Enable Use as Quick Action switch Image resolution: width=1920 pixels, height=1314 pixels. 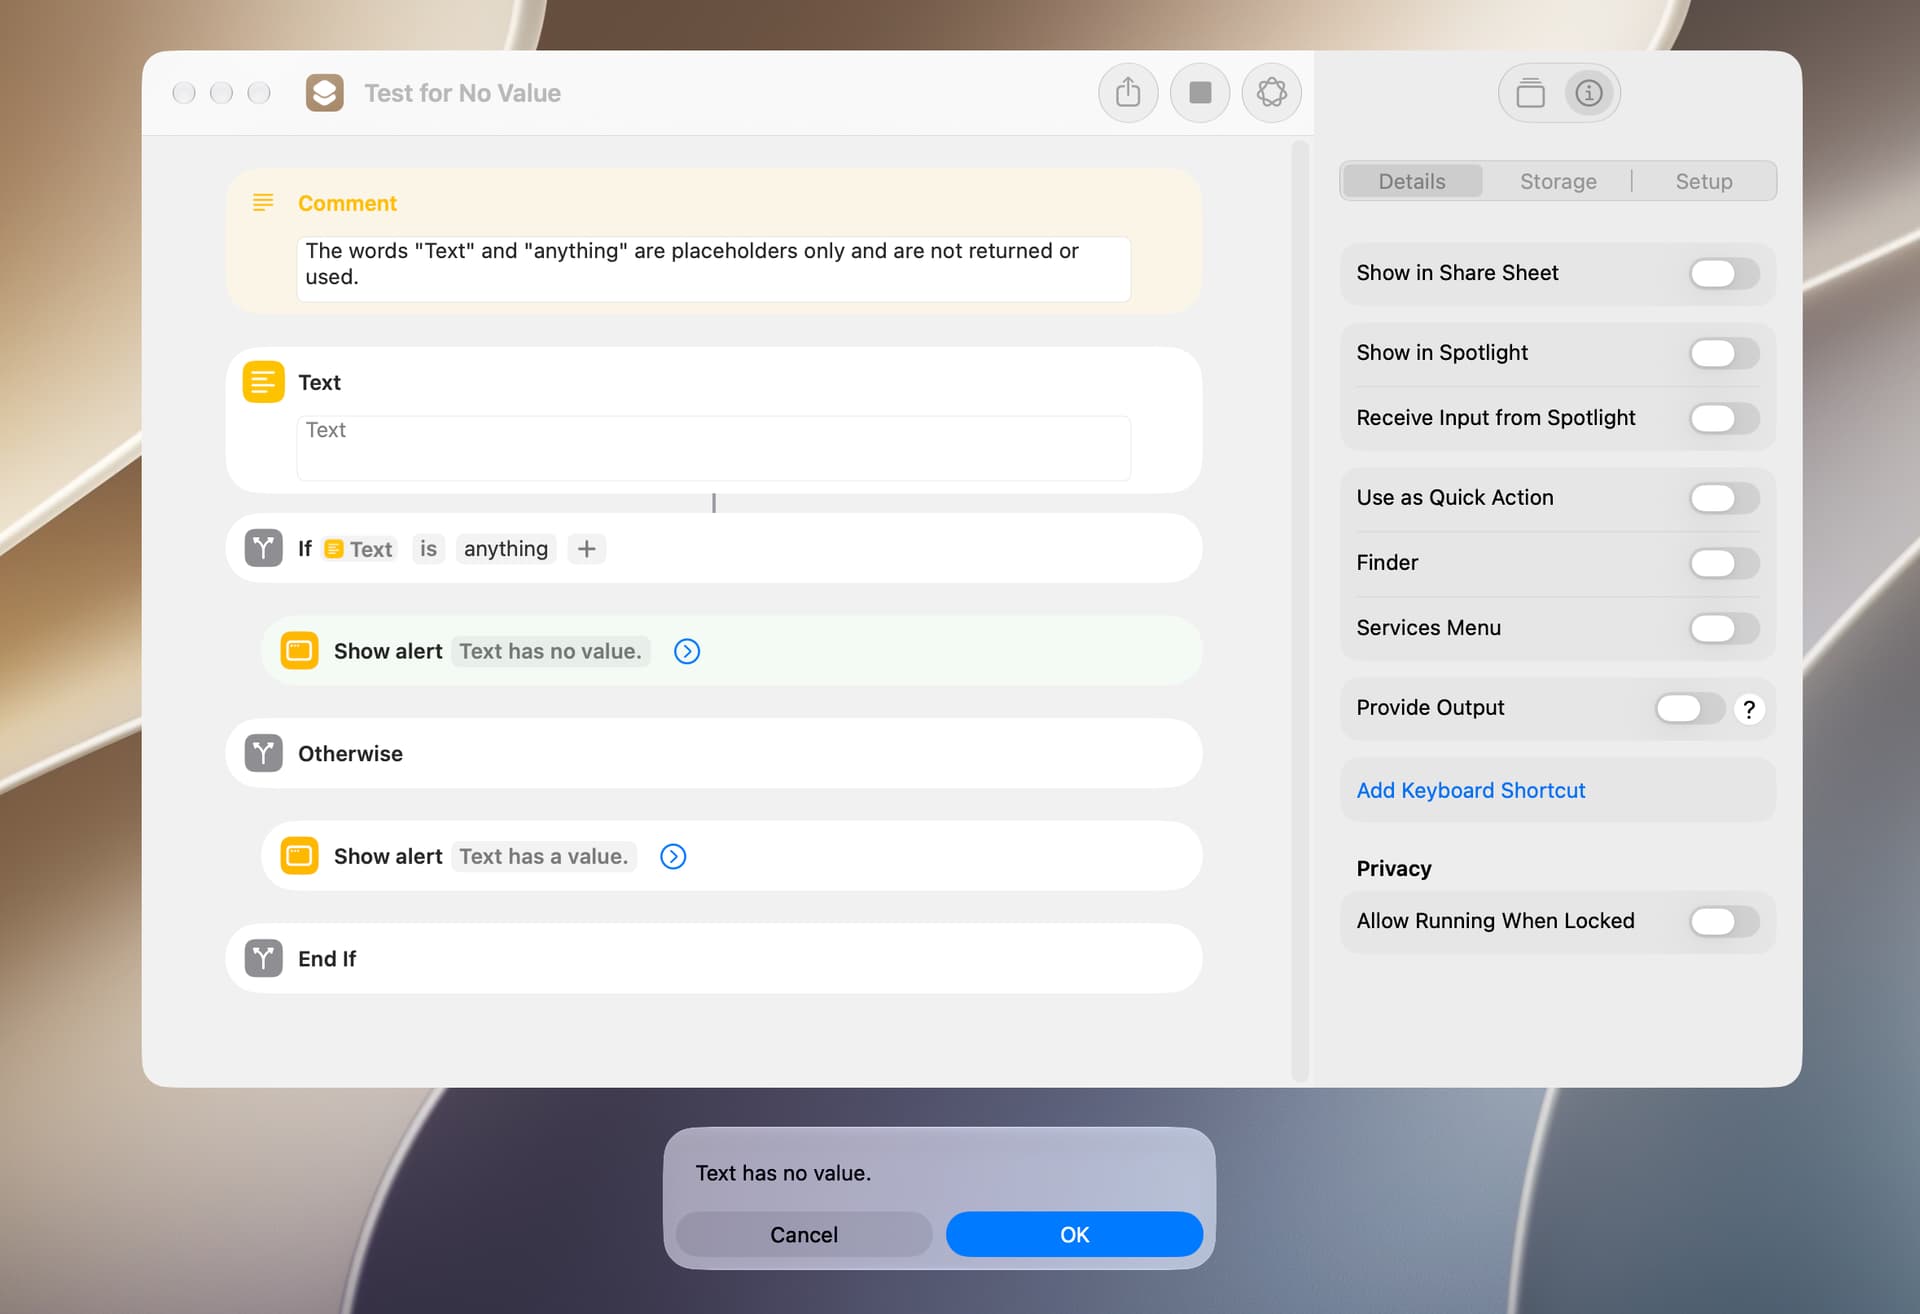1724,498
